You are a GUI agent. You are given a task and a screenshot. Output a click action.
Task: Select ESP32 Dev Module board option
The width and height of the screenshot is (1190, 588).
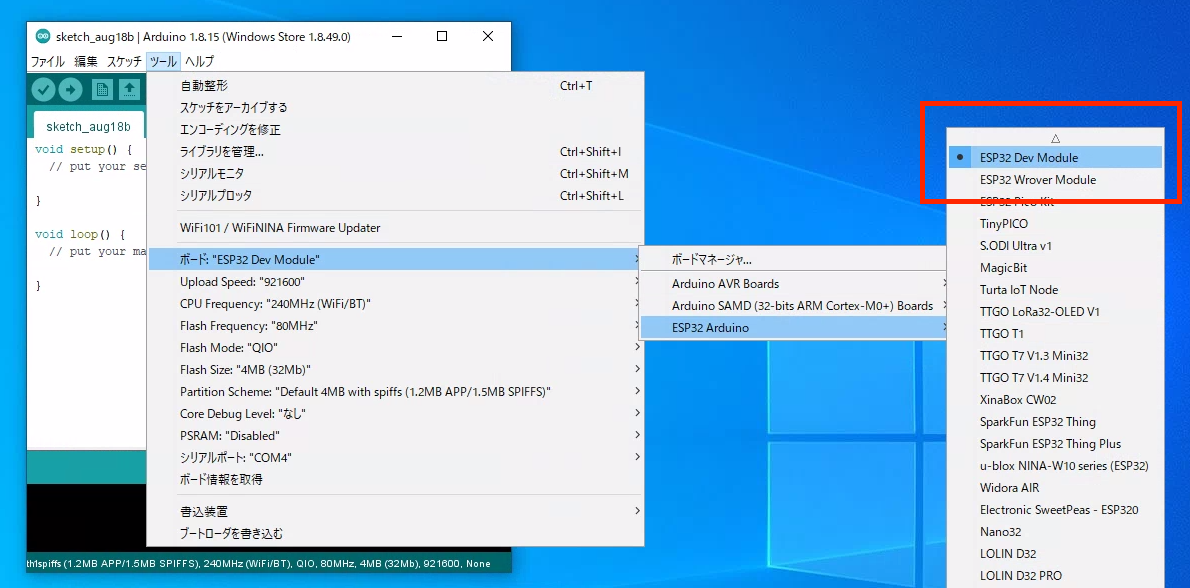tap(1055, 158)
